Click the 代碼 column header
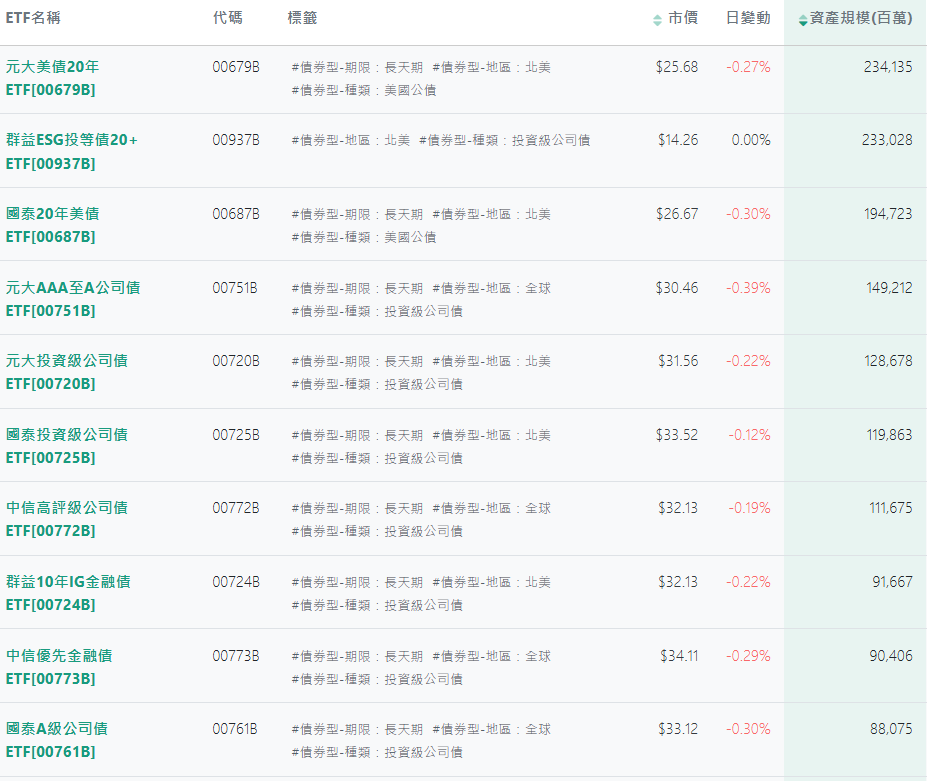This screenshot has height=781, width=927. pos(228,18)
